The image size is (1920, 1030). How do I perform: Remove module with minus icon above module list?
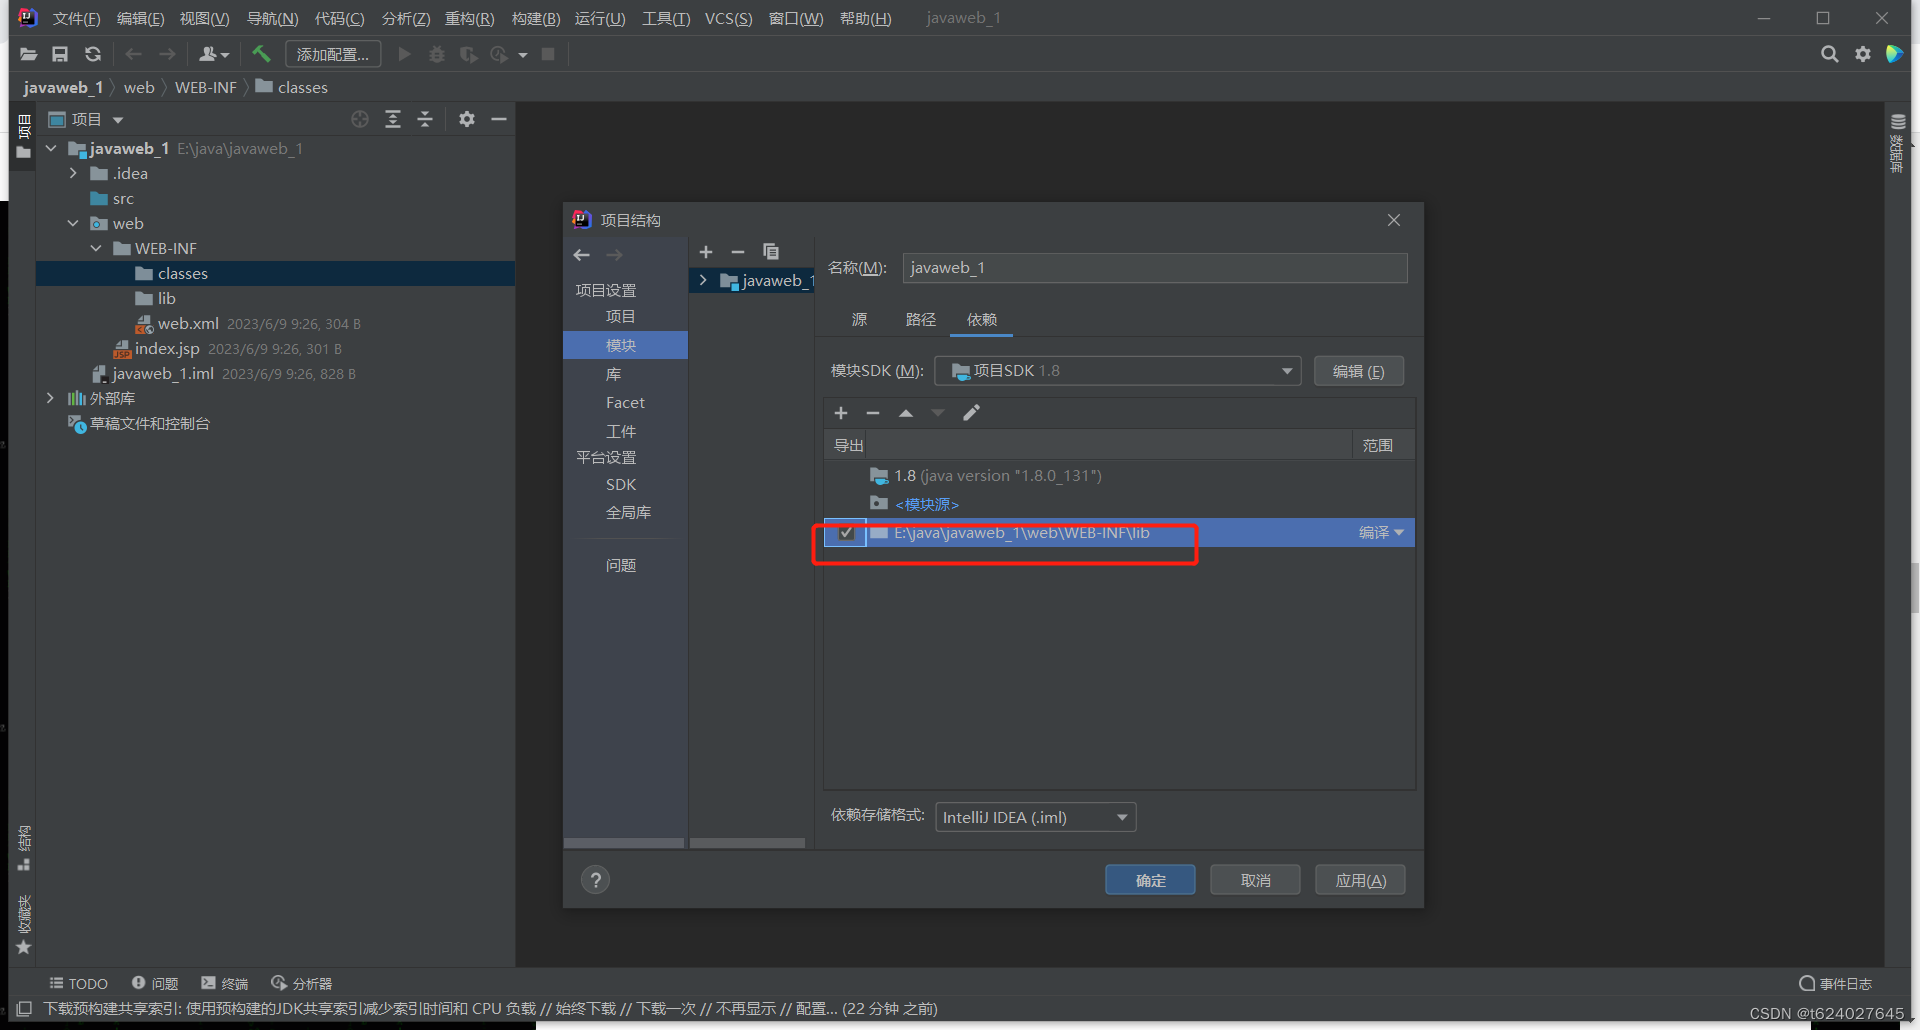738,252
